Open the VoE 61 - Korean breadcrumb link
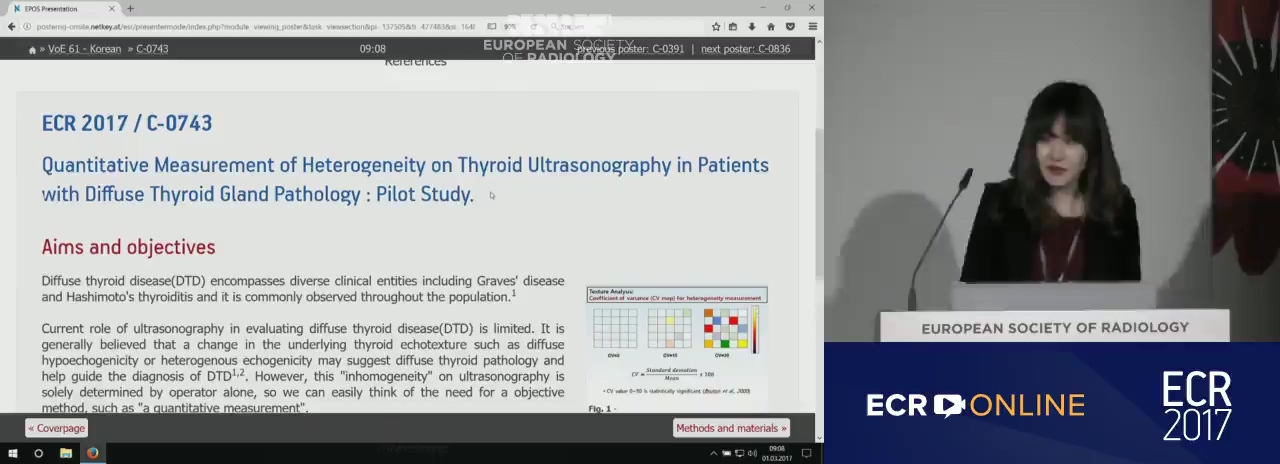 [x=84, y=49]
